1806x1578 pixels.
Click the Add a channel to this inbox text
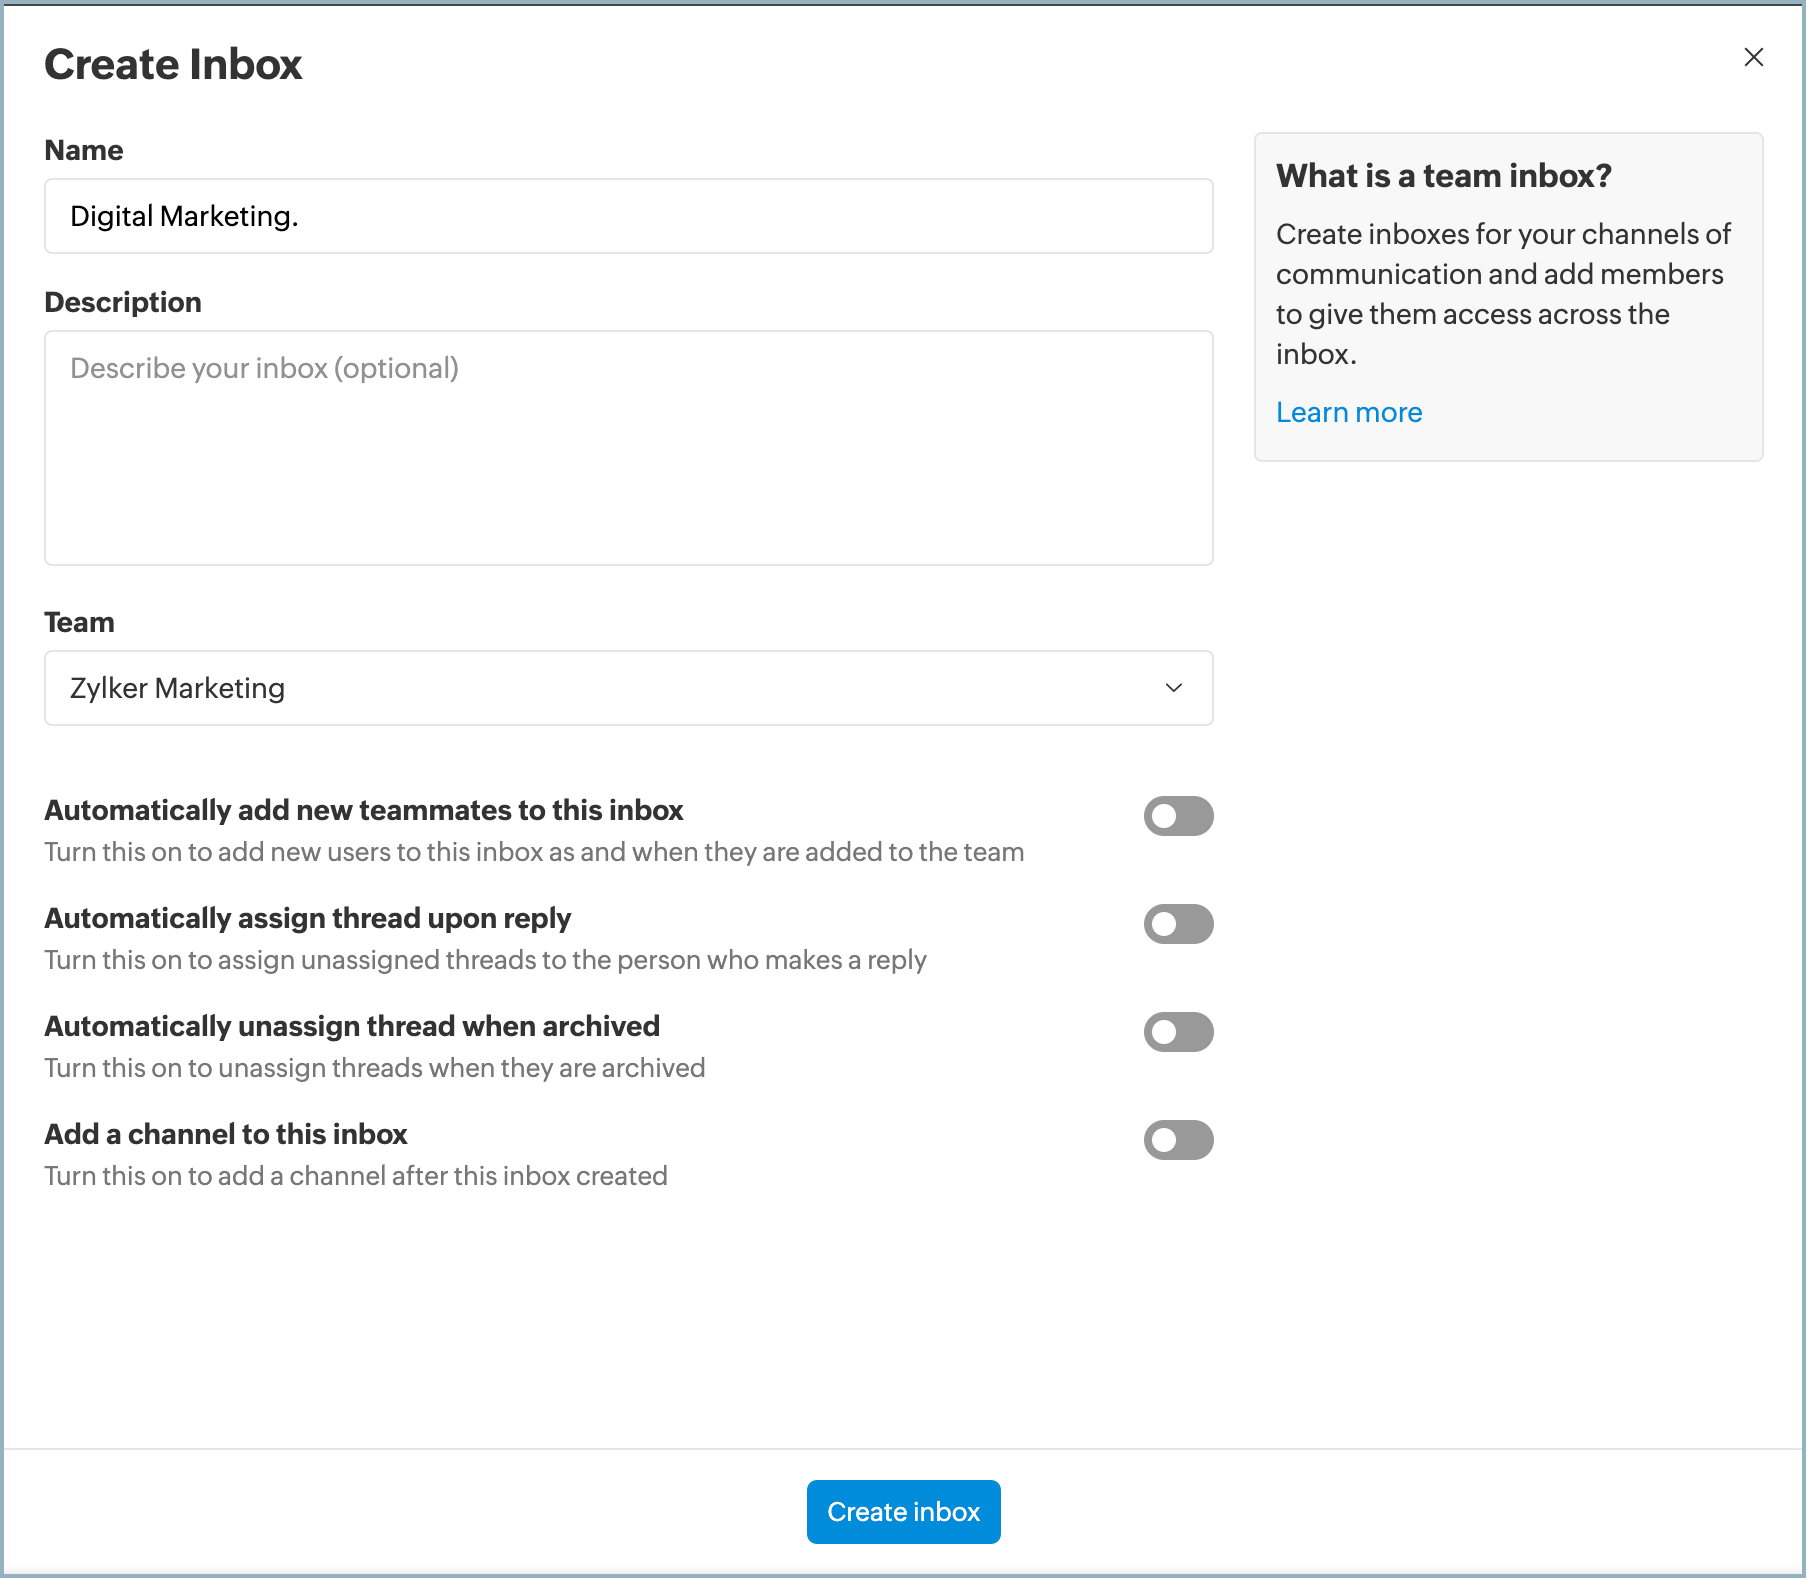[x=226, y=1134]
